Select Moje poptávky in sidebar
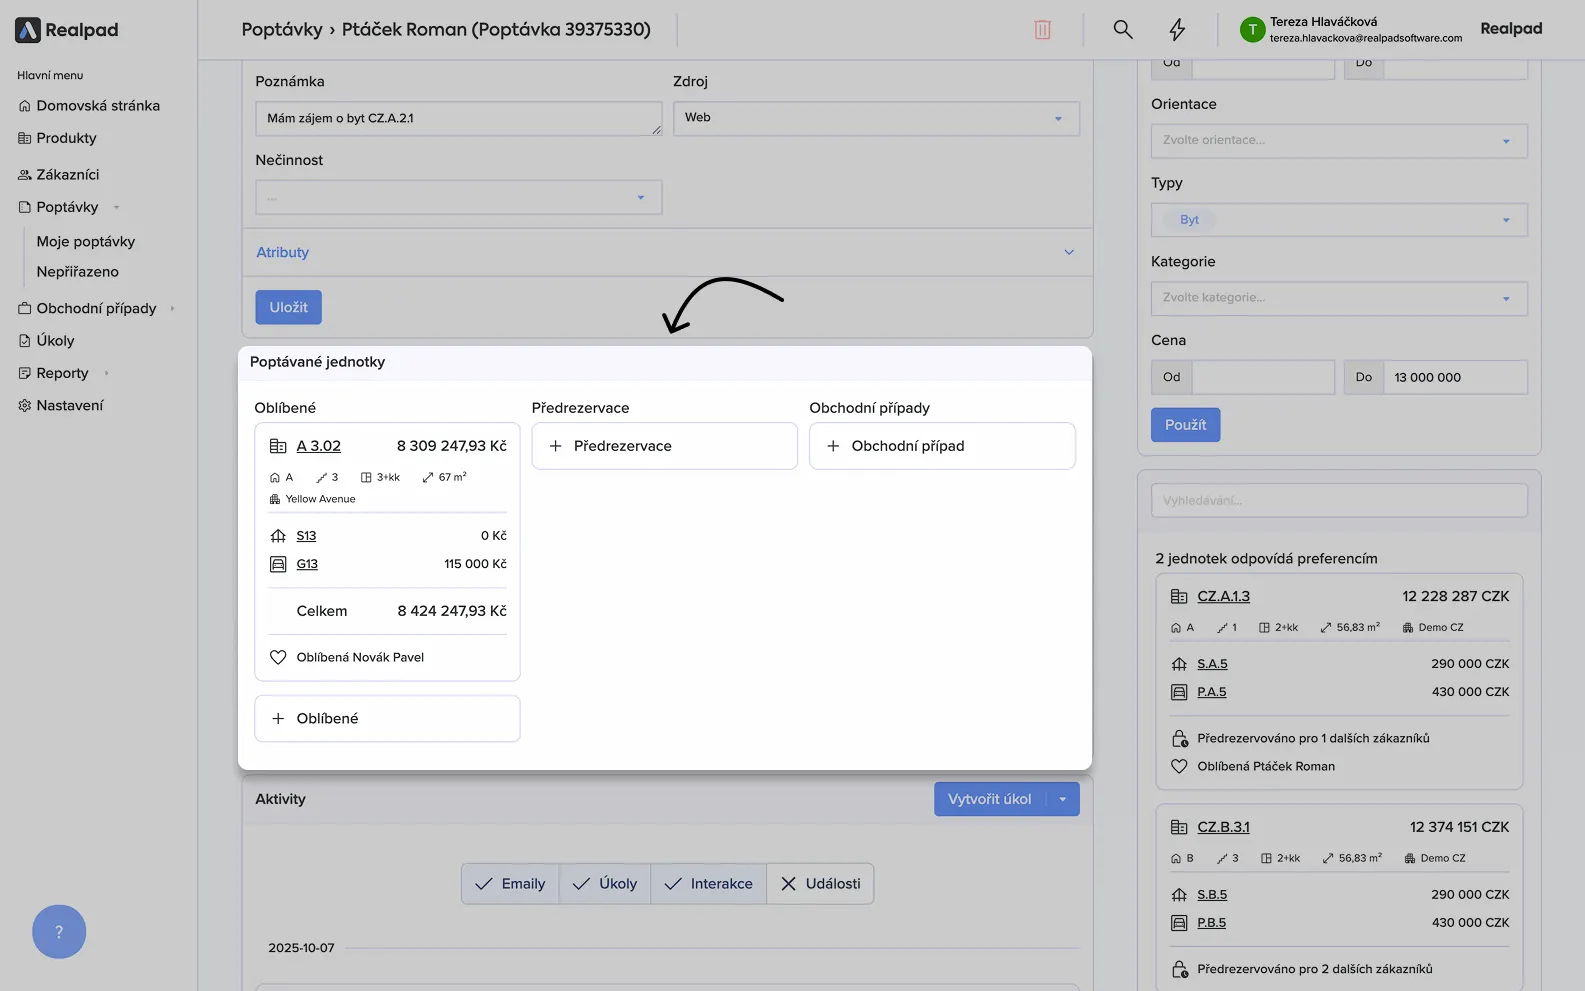The width and height of the screenshot is (1585, 991). 85,241
